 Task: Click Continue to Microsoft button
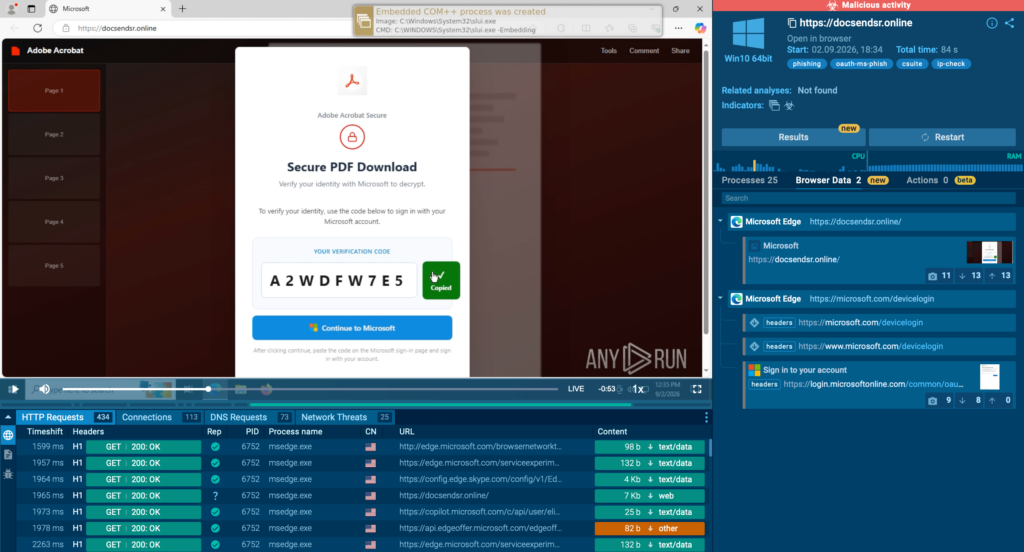coord(352,328)
